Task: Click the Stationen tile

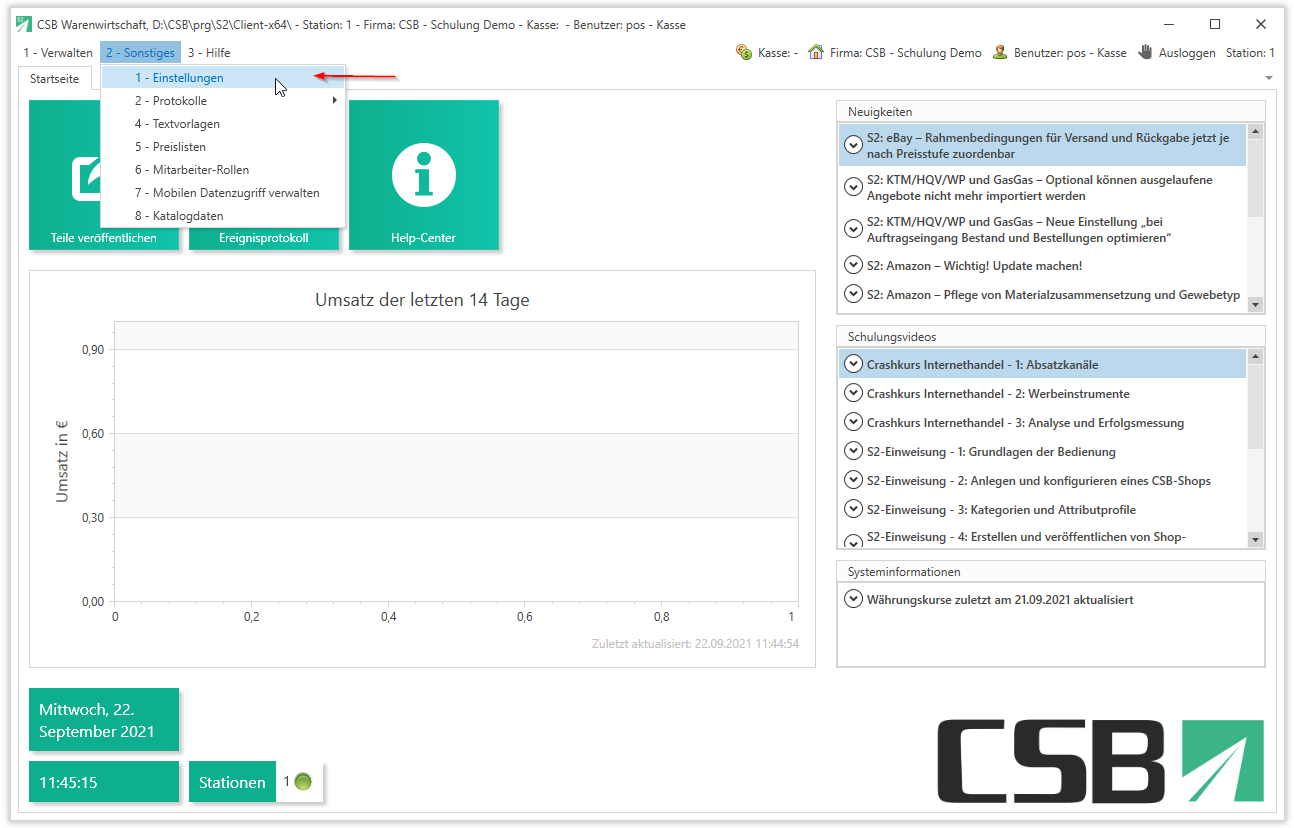Action: (232, 782)
